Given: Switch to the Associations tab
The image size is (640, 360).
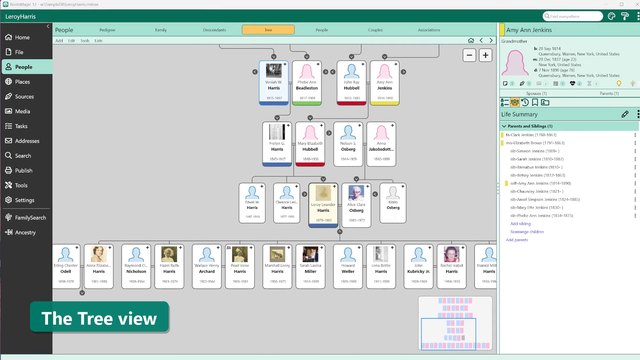Looking at the screenshot, I should [x=429, y=30].
